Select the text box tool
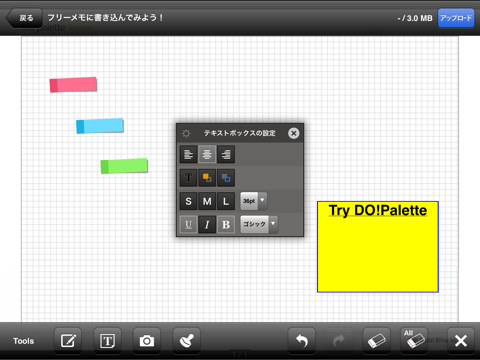Viewport: 480px width, 360px height. (107, 341)
